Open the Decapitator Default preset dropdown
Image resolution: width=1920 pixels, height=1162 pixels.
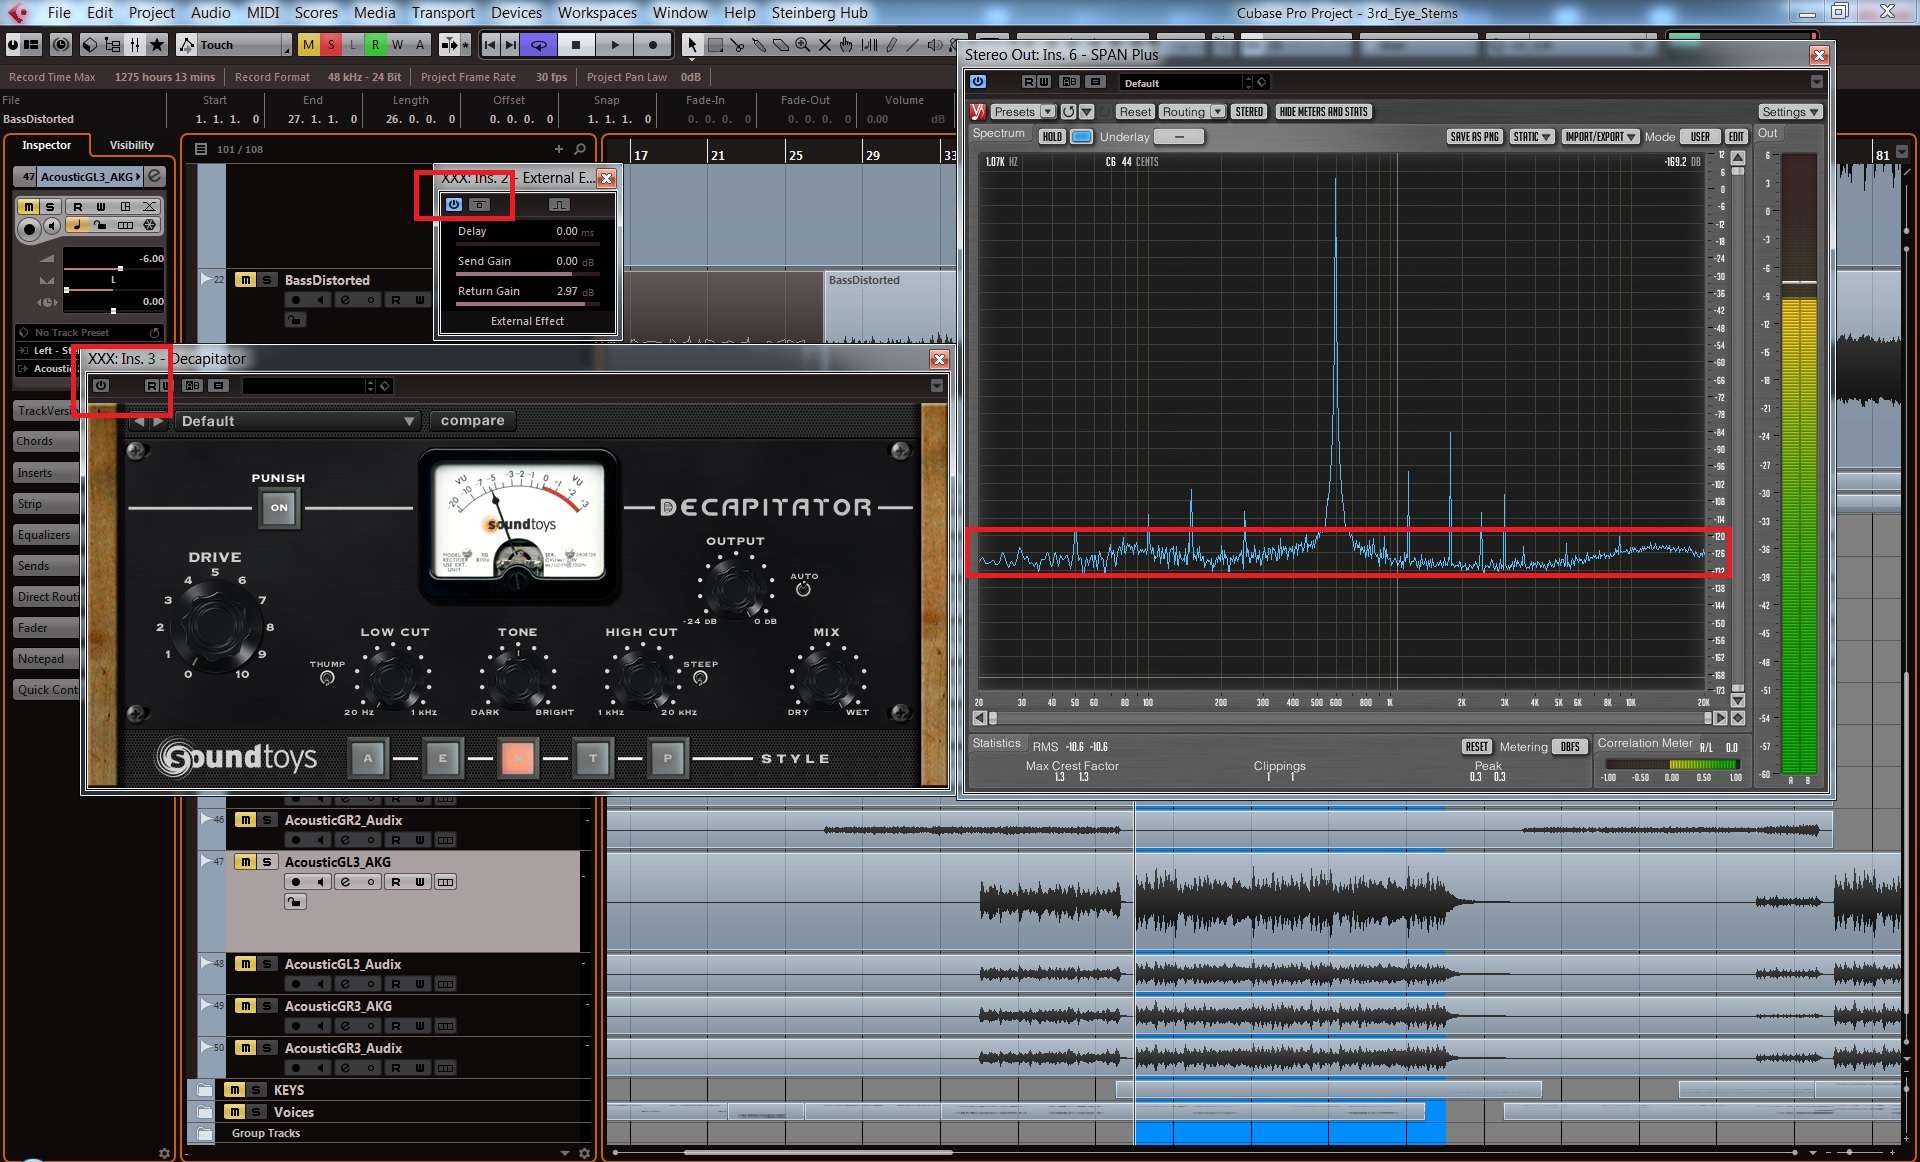click(297, 421)
